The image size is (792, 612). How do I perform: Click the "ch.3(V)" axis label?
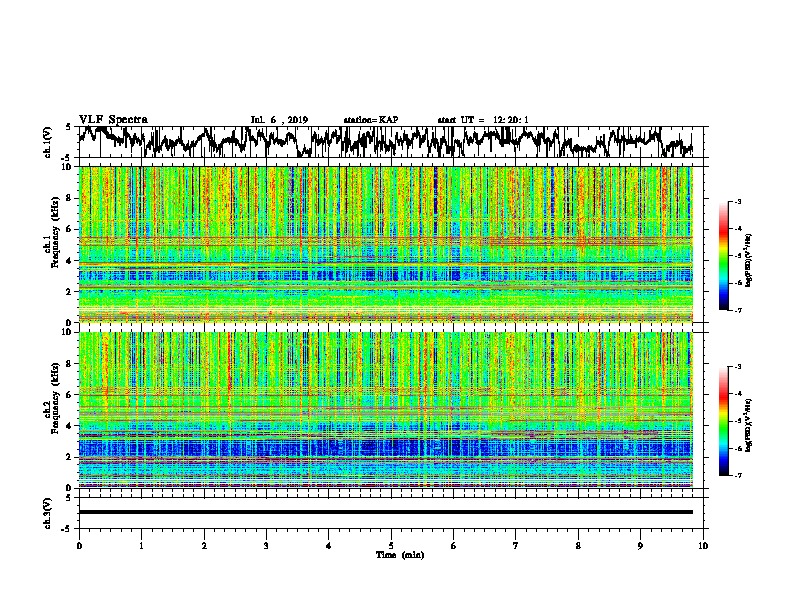click(48, 514)
